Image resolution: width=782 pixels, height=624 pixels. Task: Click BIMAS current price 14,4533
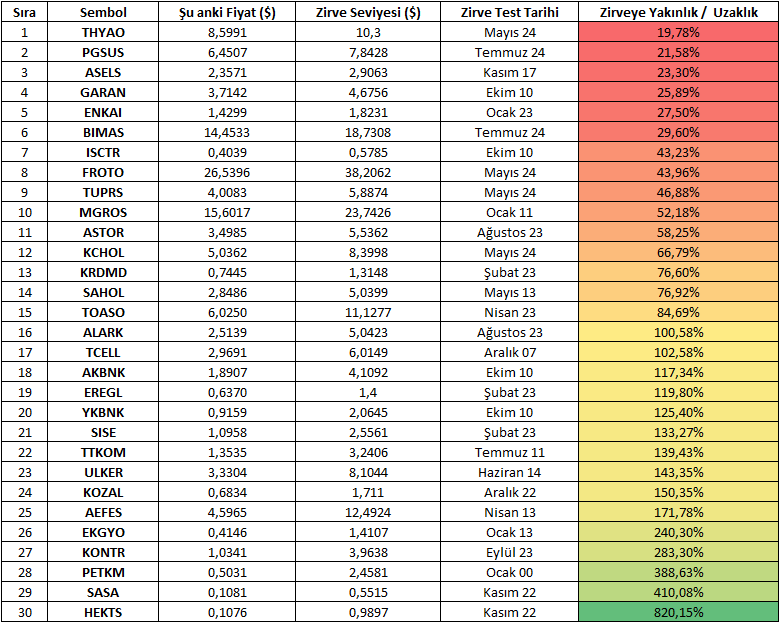click(x=227, y=132)
